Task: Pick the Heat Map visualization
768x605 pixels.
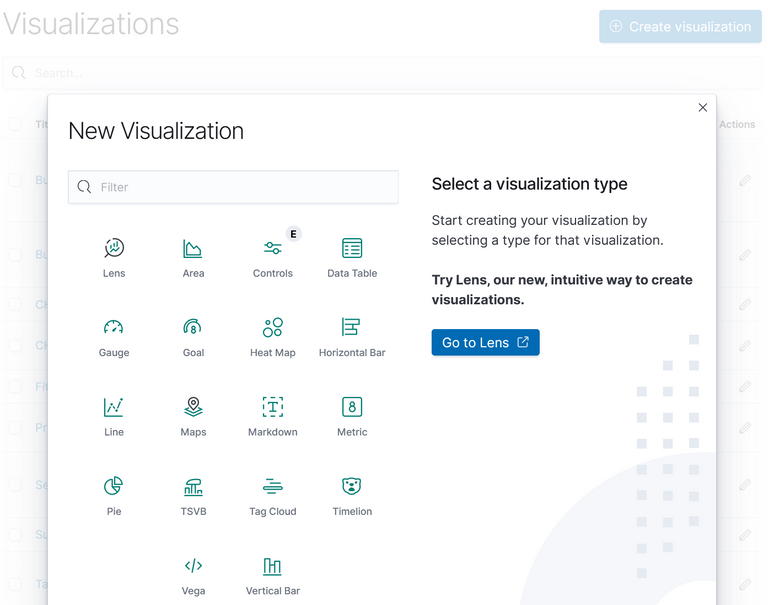Action: pyautogui.click(x=273, y=337)
